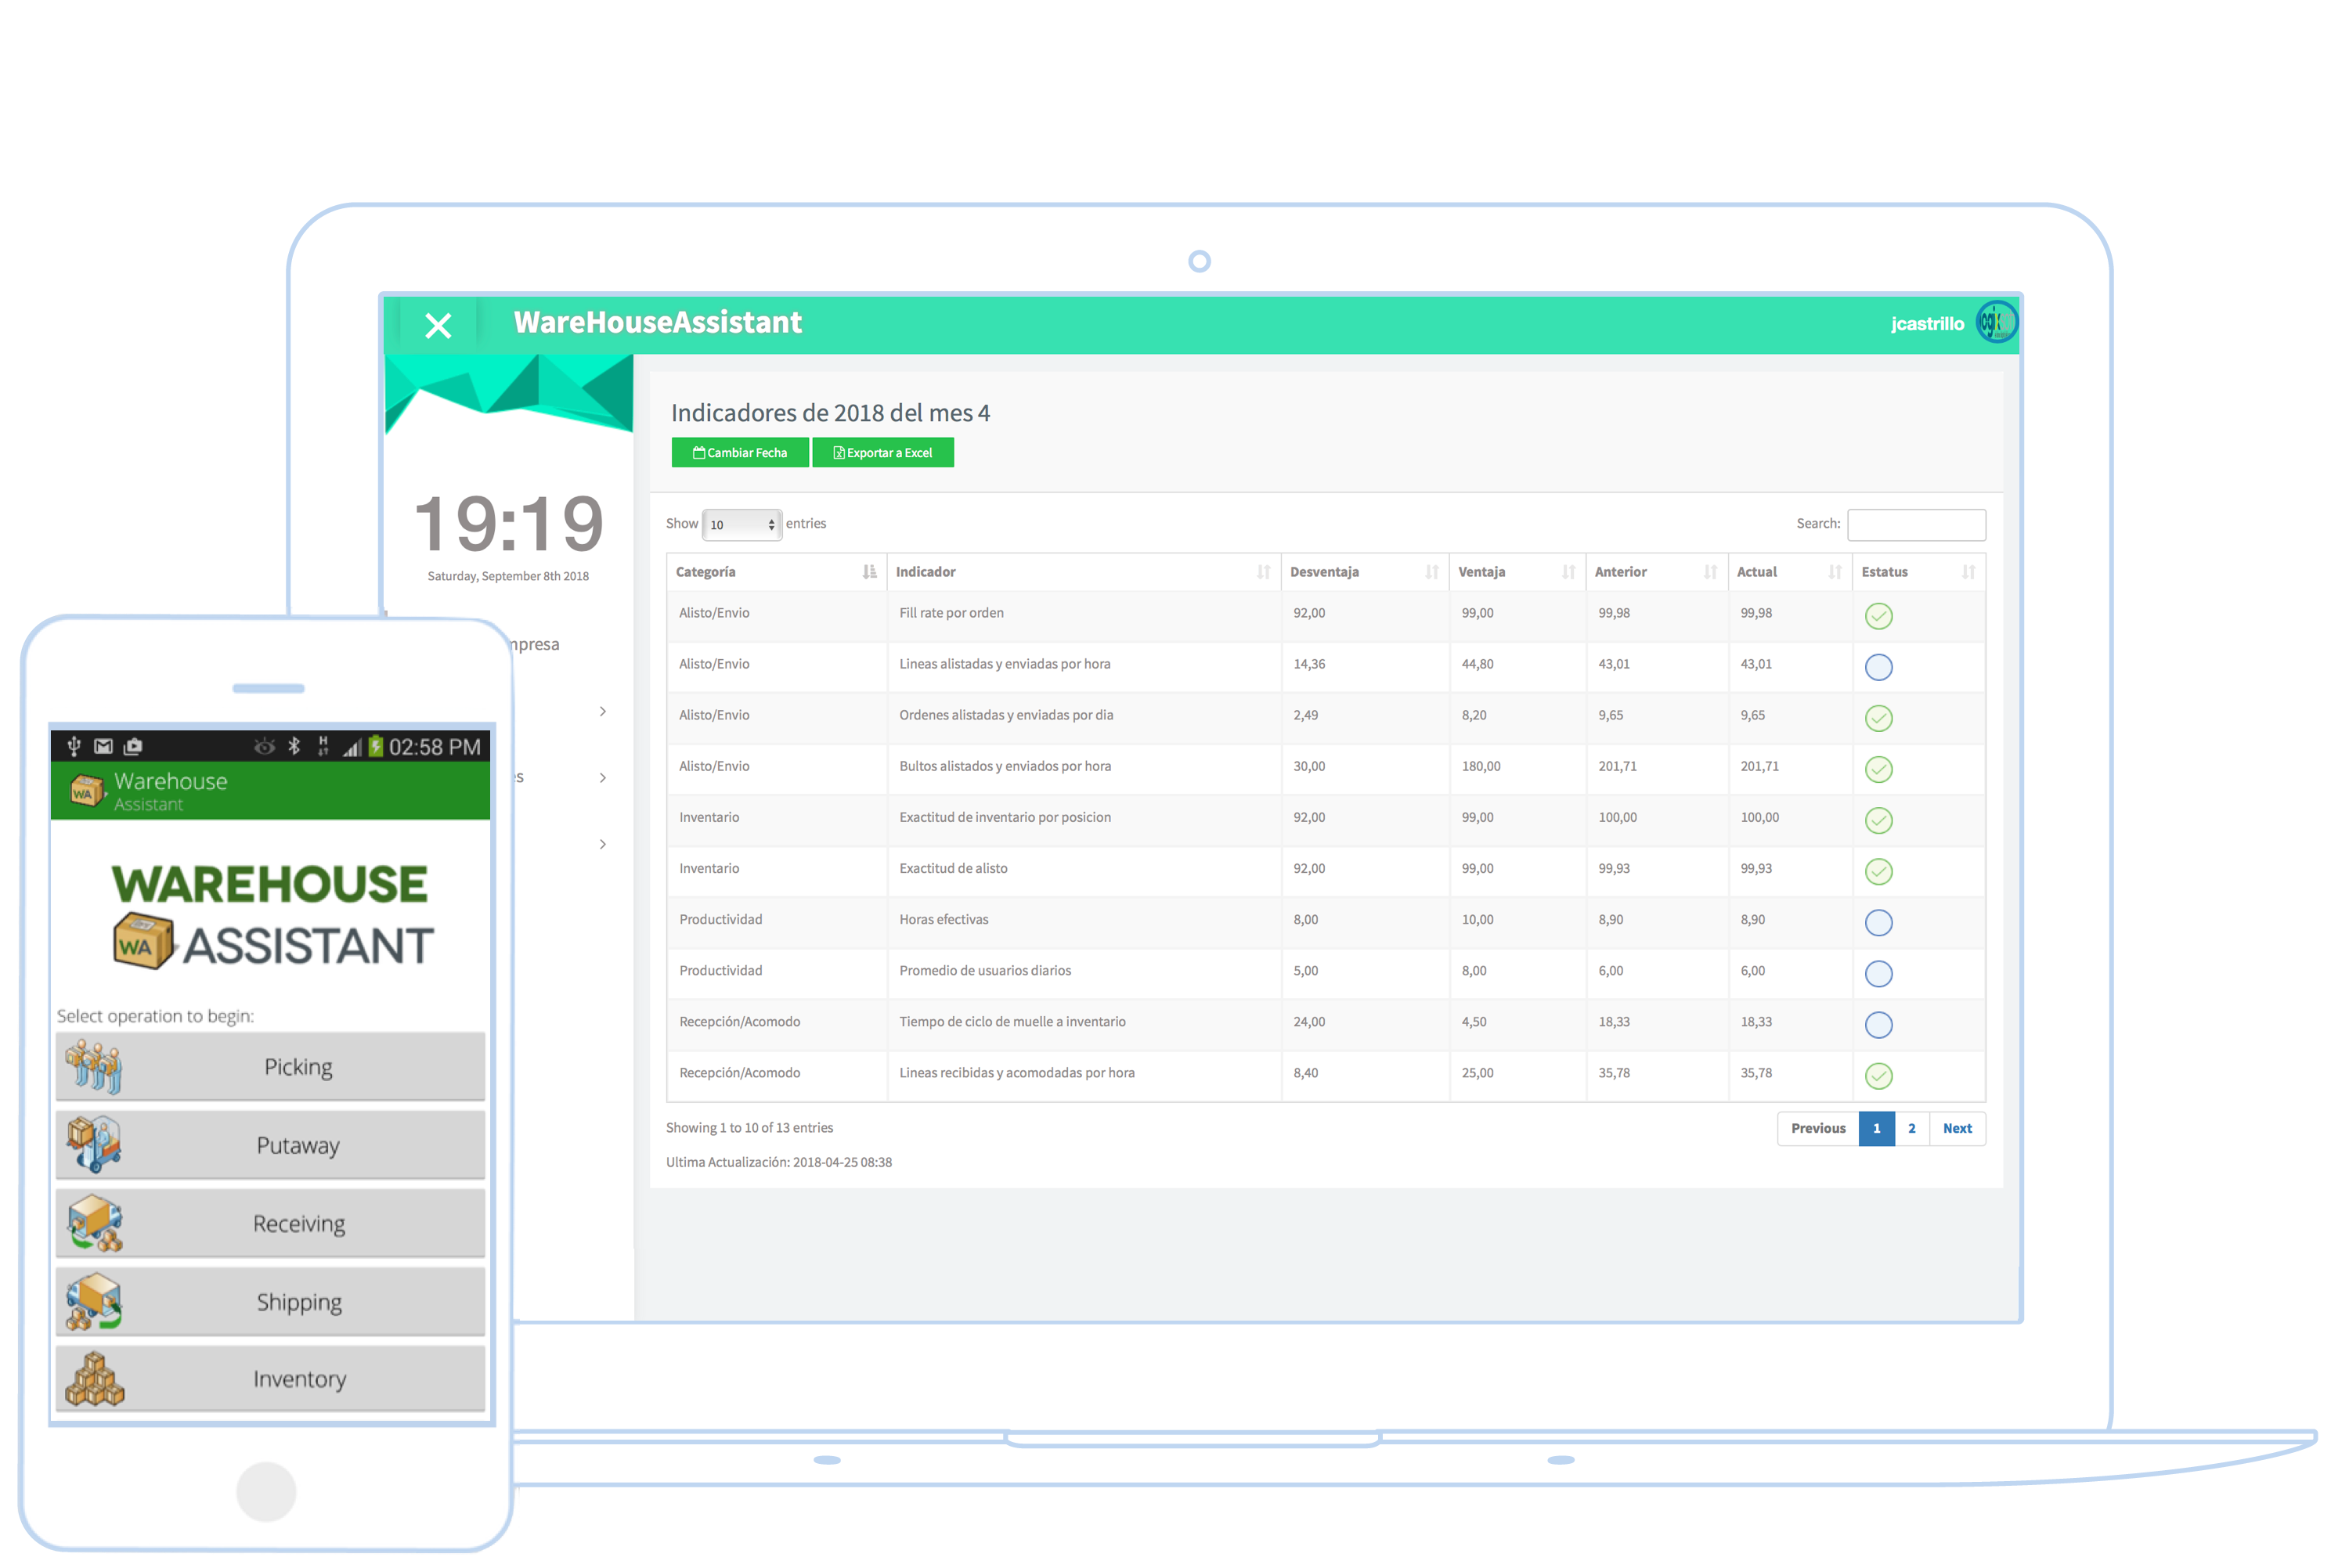Screen dimensions: 2349x1568
Task: Click the WareHouseAssistant title
Action: coord(657,322)
